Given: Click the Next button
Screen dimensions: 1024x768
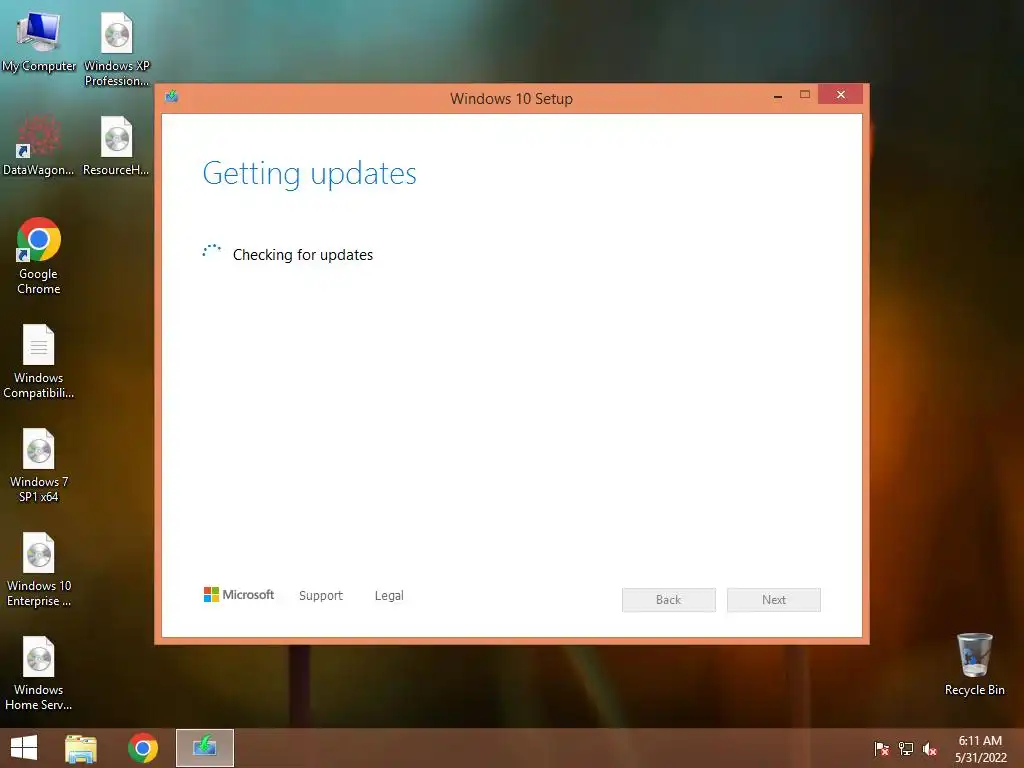Looking at the screenshot, I should pyautogui.click(x=774, y=600).
